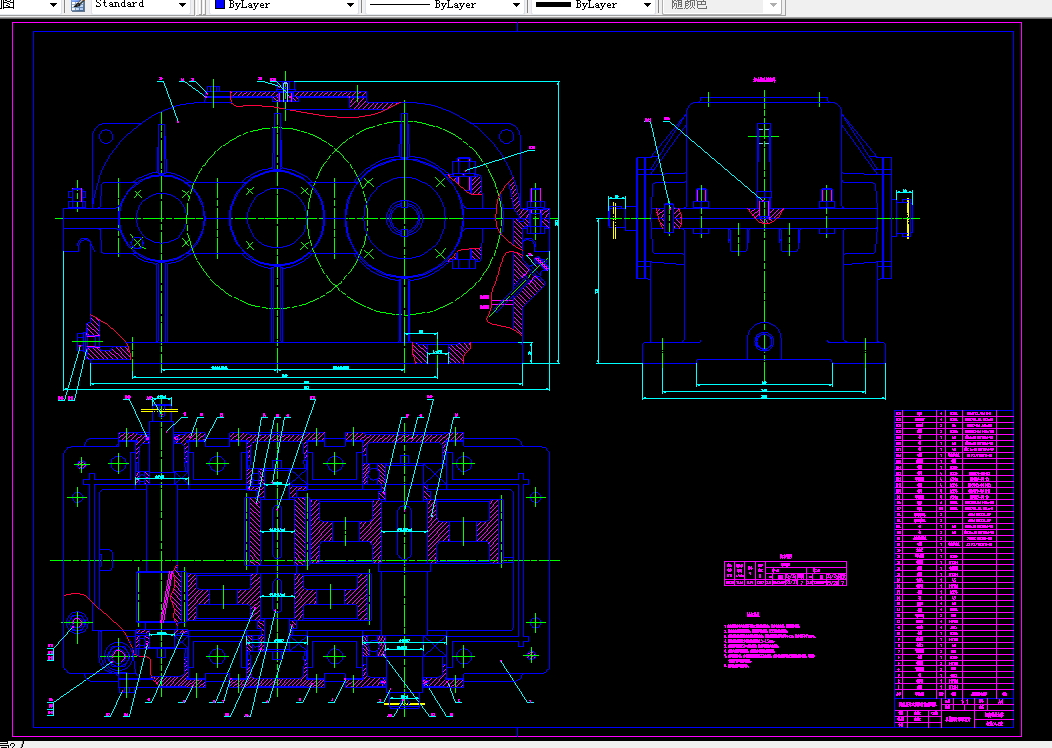Click the central shaft bore of the right gear
1052x748 pixels.
point(405,218)
